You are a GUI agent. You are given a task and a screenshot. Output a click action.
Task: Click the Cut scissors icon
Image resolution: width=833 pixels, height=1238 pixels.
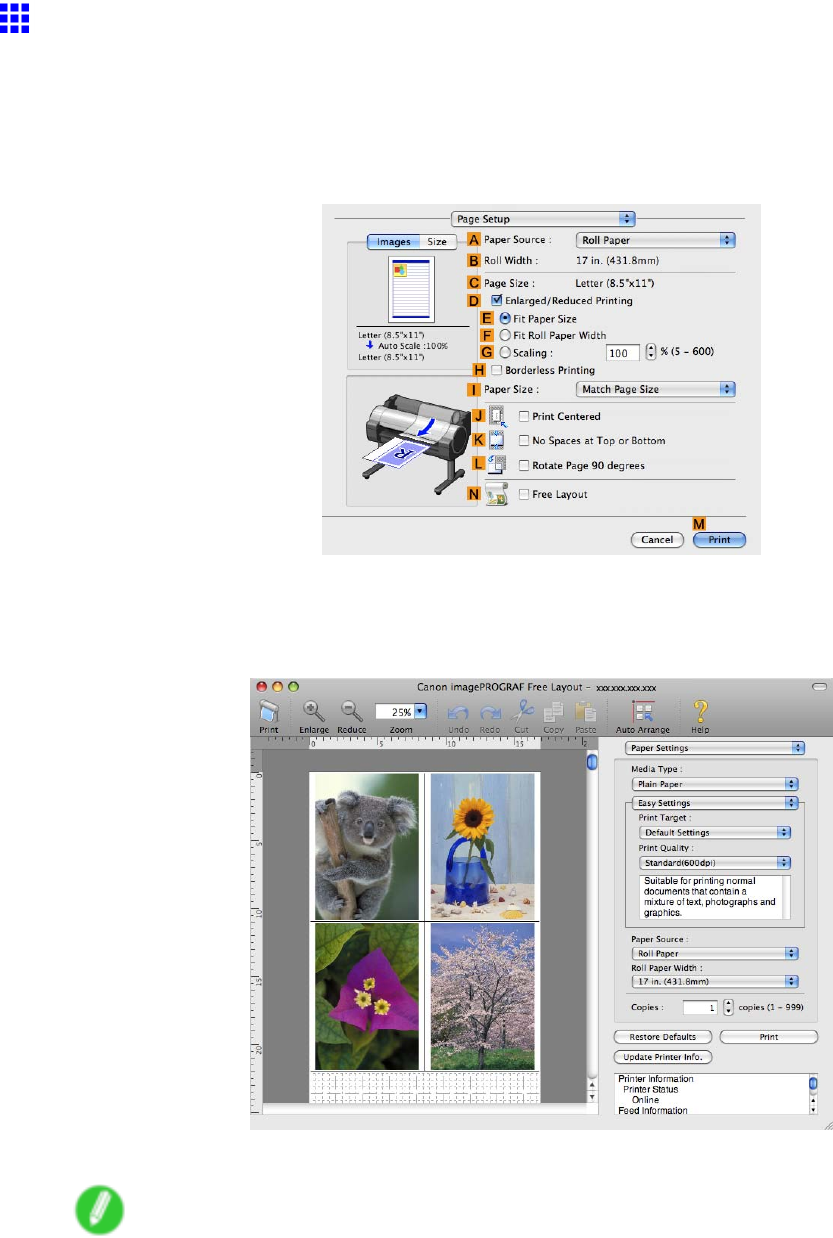(x=523, y=712)
